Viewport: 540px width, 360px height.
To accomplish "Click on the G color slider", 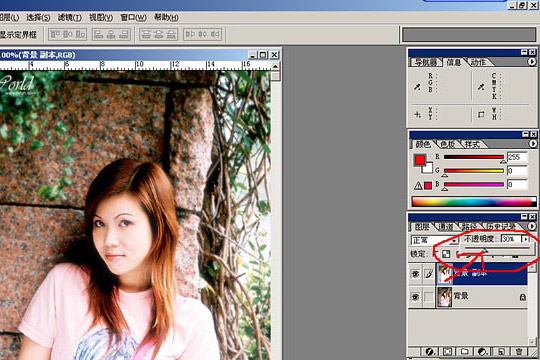I will (474, 171).
